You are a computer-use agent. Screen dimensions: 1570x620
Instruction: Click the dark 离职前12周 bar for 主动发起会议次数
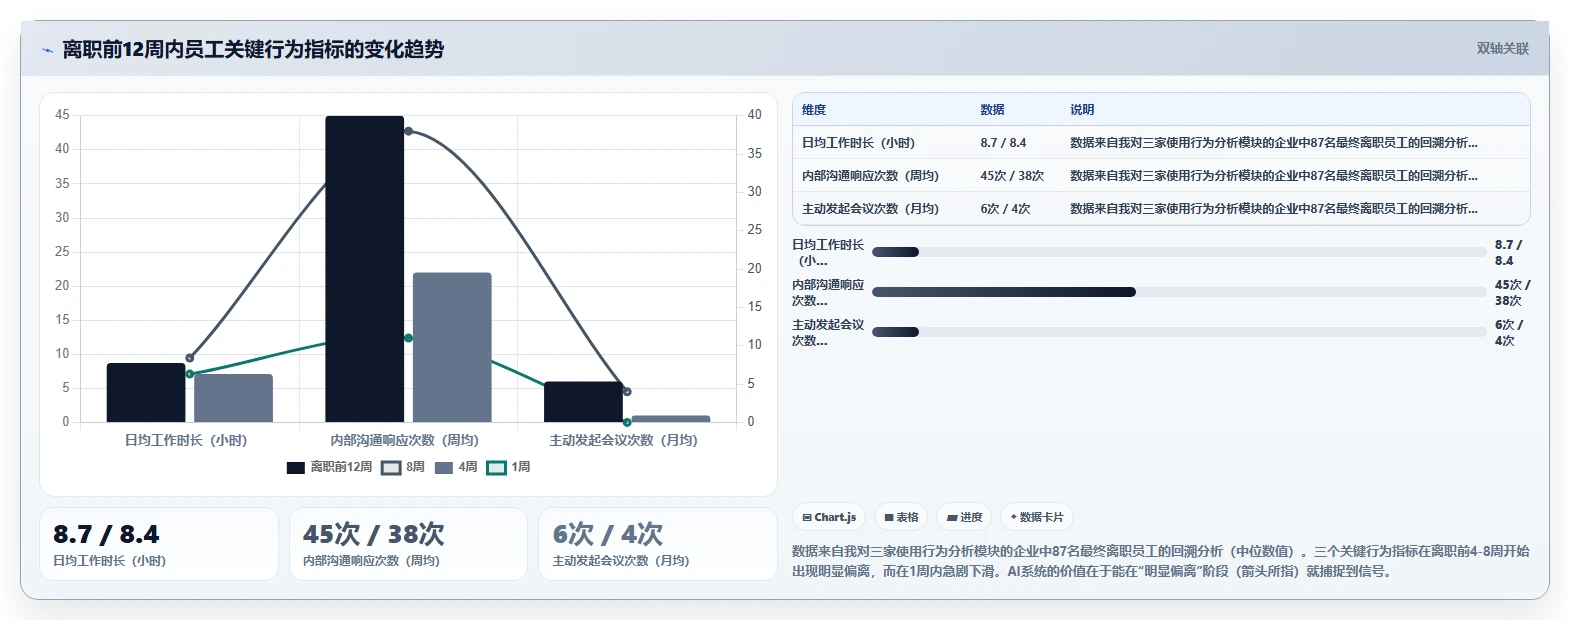(583, 402)
